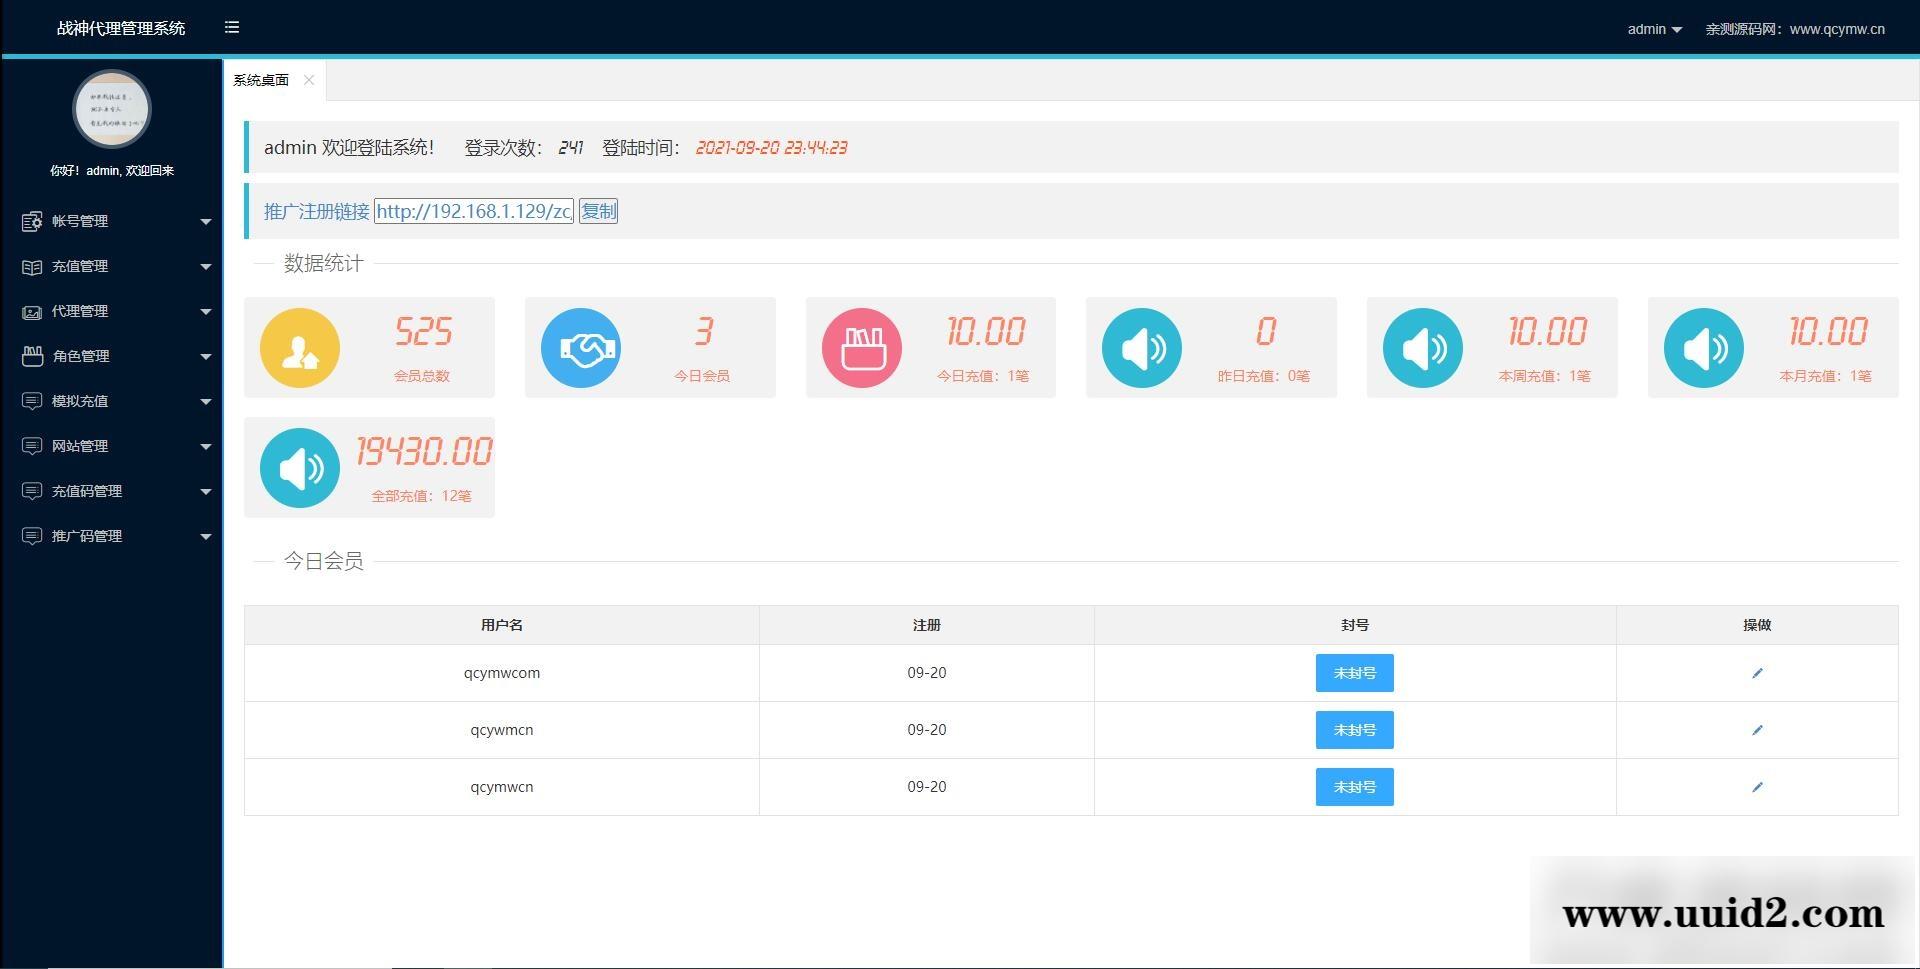Click the hamburger menu collapse icon
1920x969 pixels.
coord(232,28)
